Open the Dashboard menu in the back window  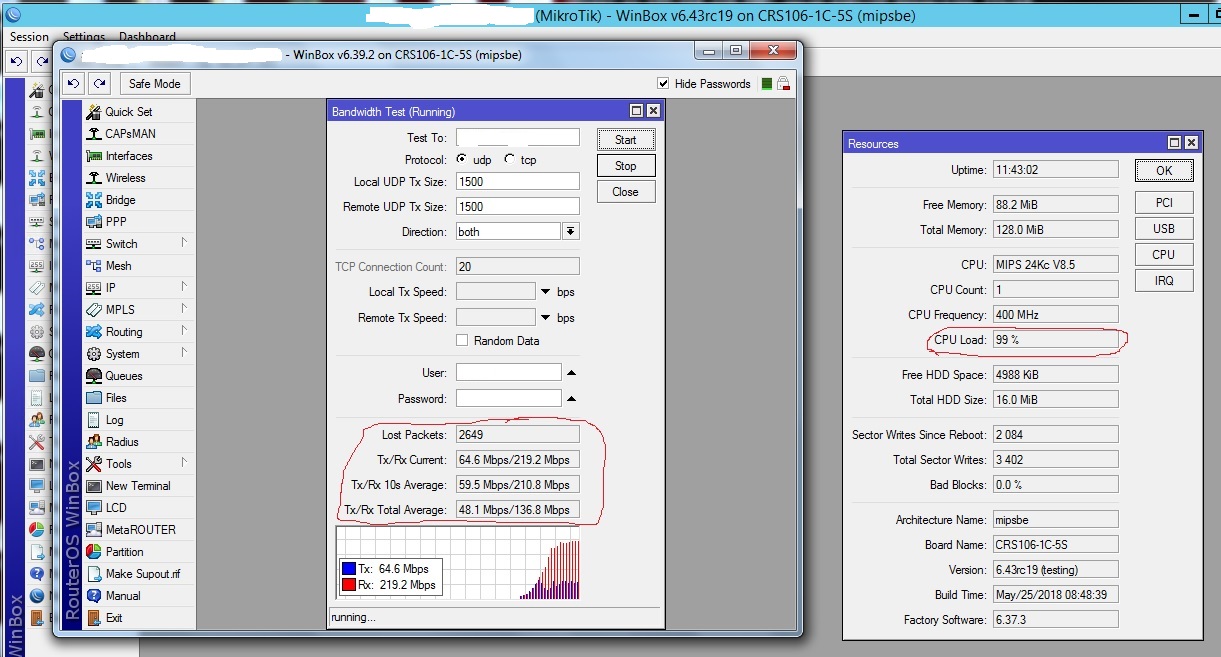tap(147, 37)
